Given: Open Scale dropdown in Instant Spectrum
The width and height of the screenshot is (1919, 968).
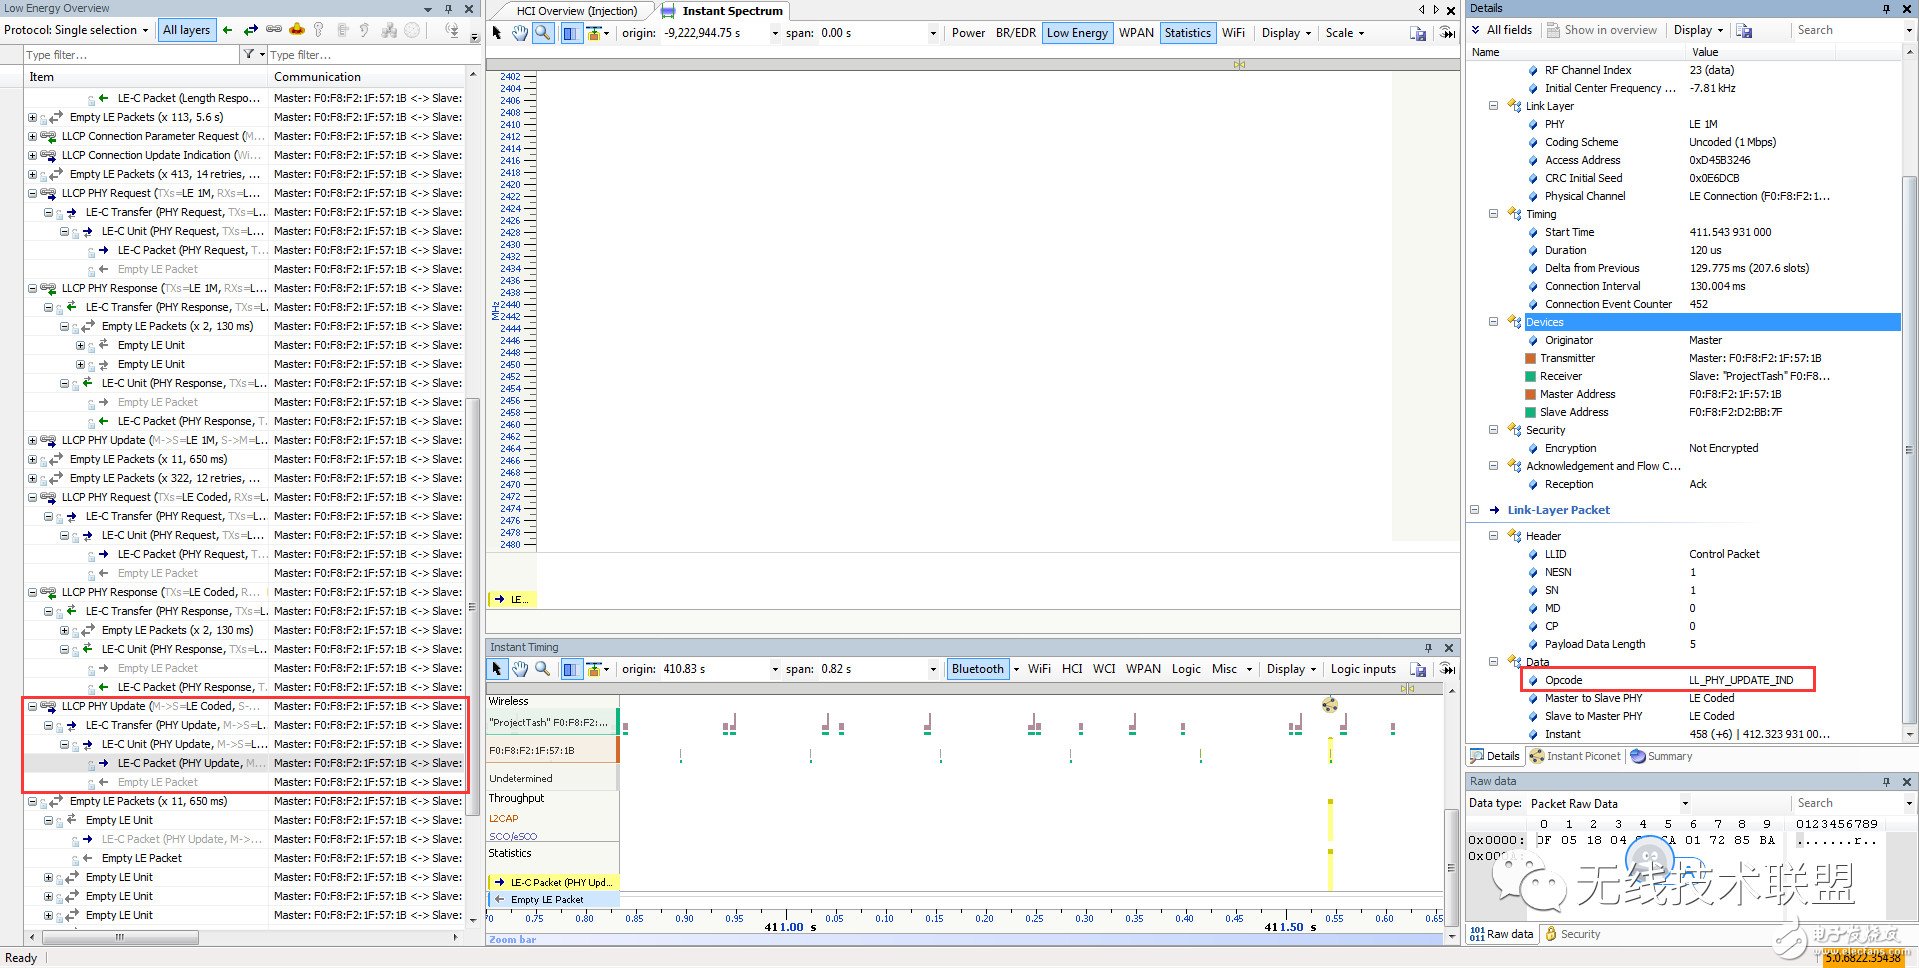Looking at the screenshot, I should [x=1345, y=33].
